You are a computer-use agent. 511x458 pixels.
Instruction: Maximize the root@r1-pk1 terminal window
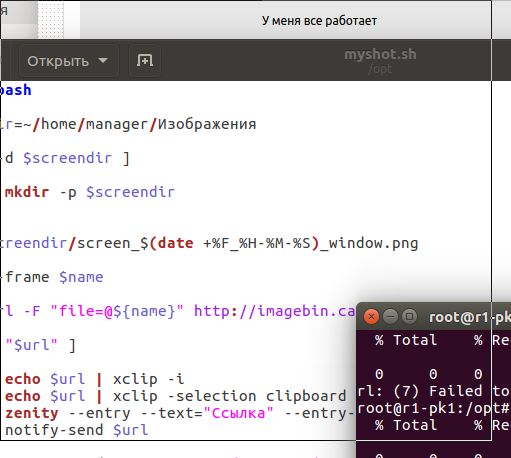pos(409,317)
